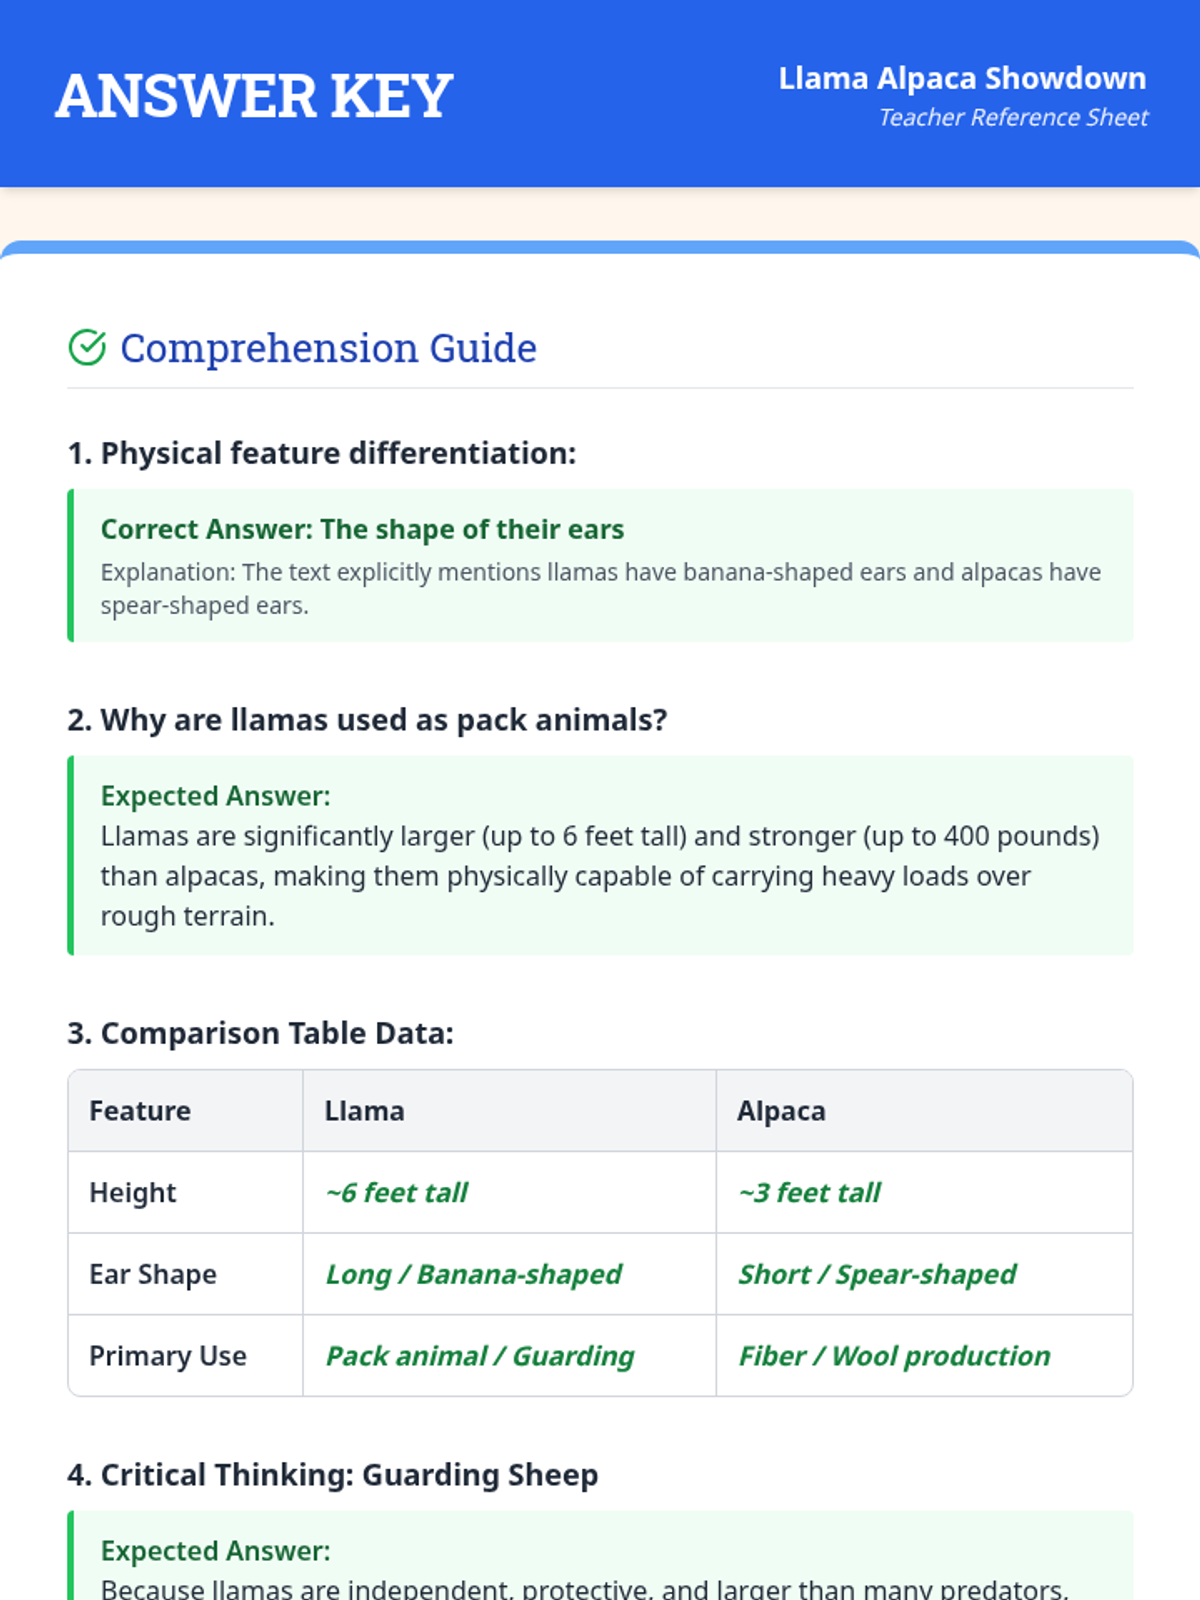Click the Comparison Table Data heading
Image resolution: width=1200 pixels, height=1600 pixels.
[260, 1033]
